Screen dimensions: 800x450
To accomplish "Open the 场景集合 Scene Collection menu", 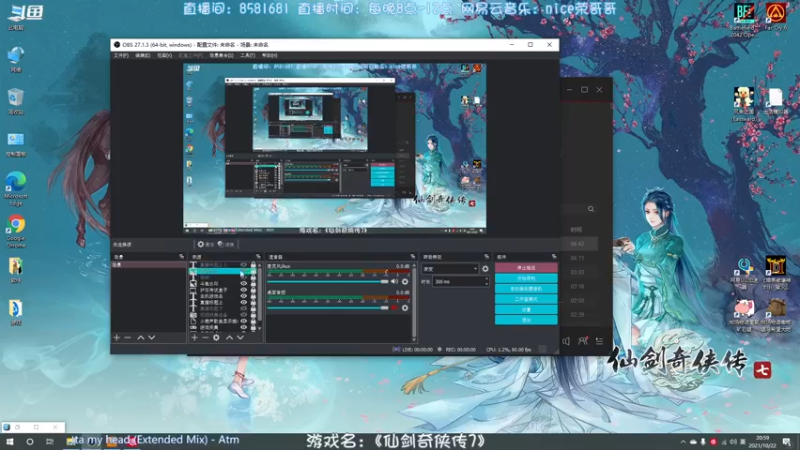I will click(x=221, y=55).
